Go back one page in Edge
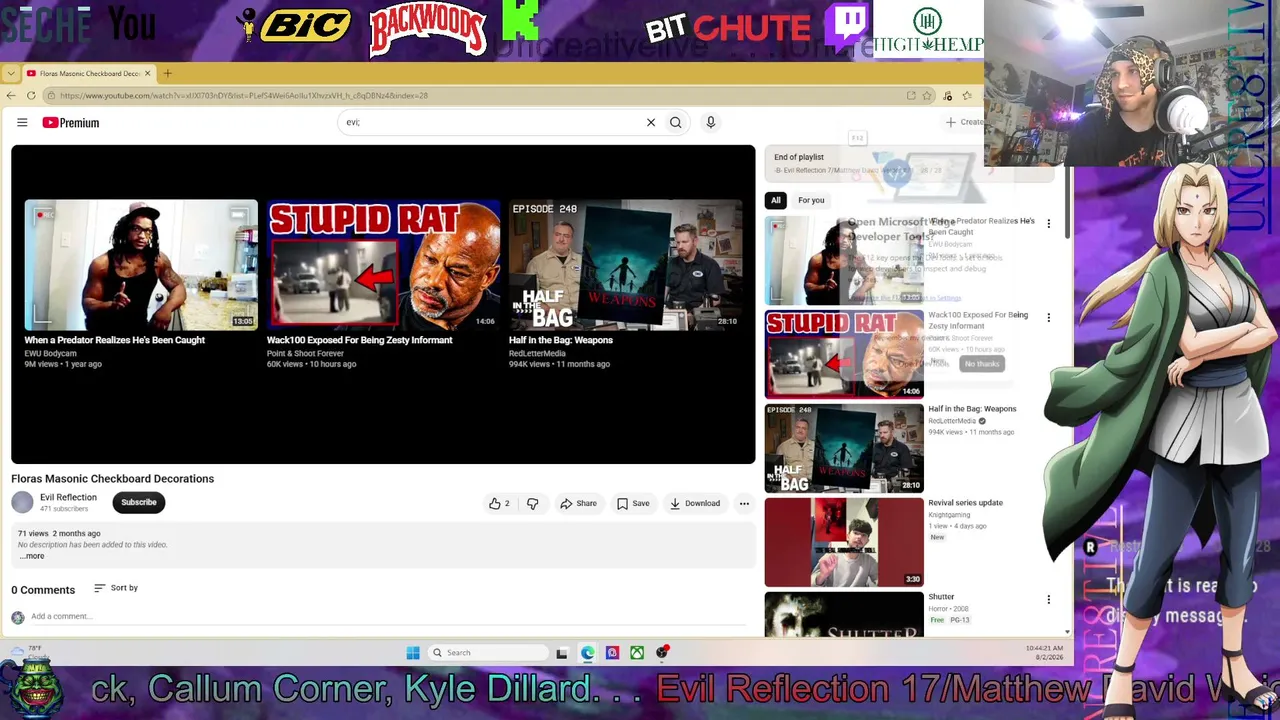Image resolution: width=1280 pixels, height=720 pixels. click(x=11, y=95)
